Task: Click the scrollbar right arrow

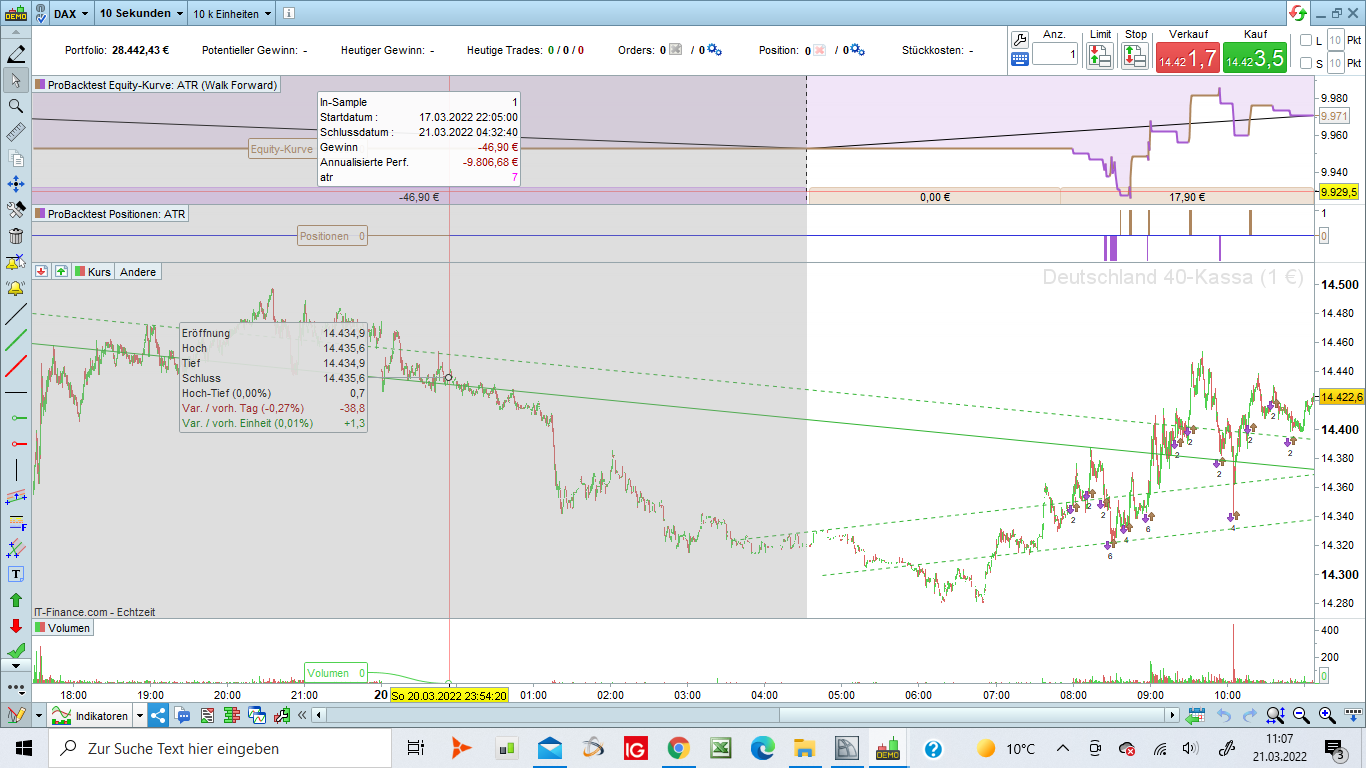Action: tap(1173, 715)
